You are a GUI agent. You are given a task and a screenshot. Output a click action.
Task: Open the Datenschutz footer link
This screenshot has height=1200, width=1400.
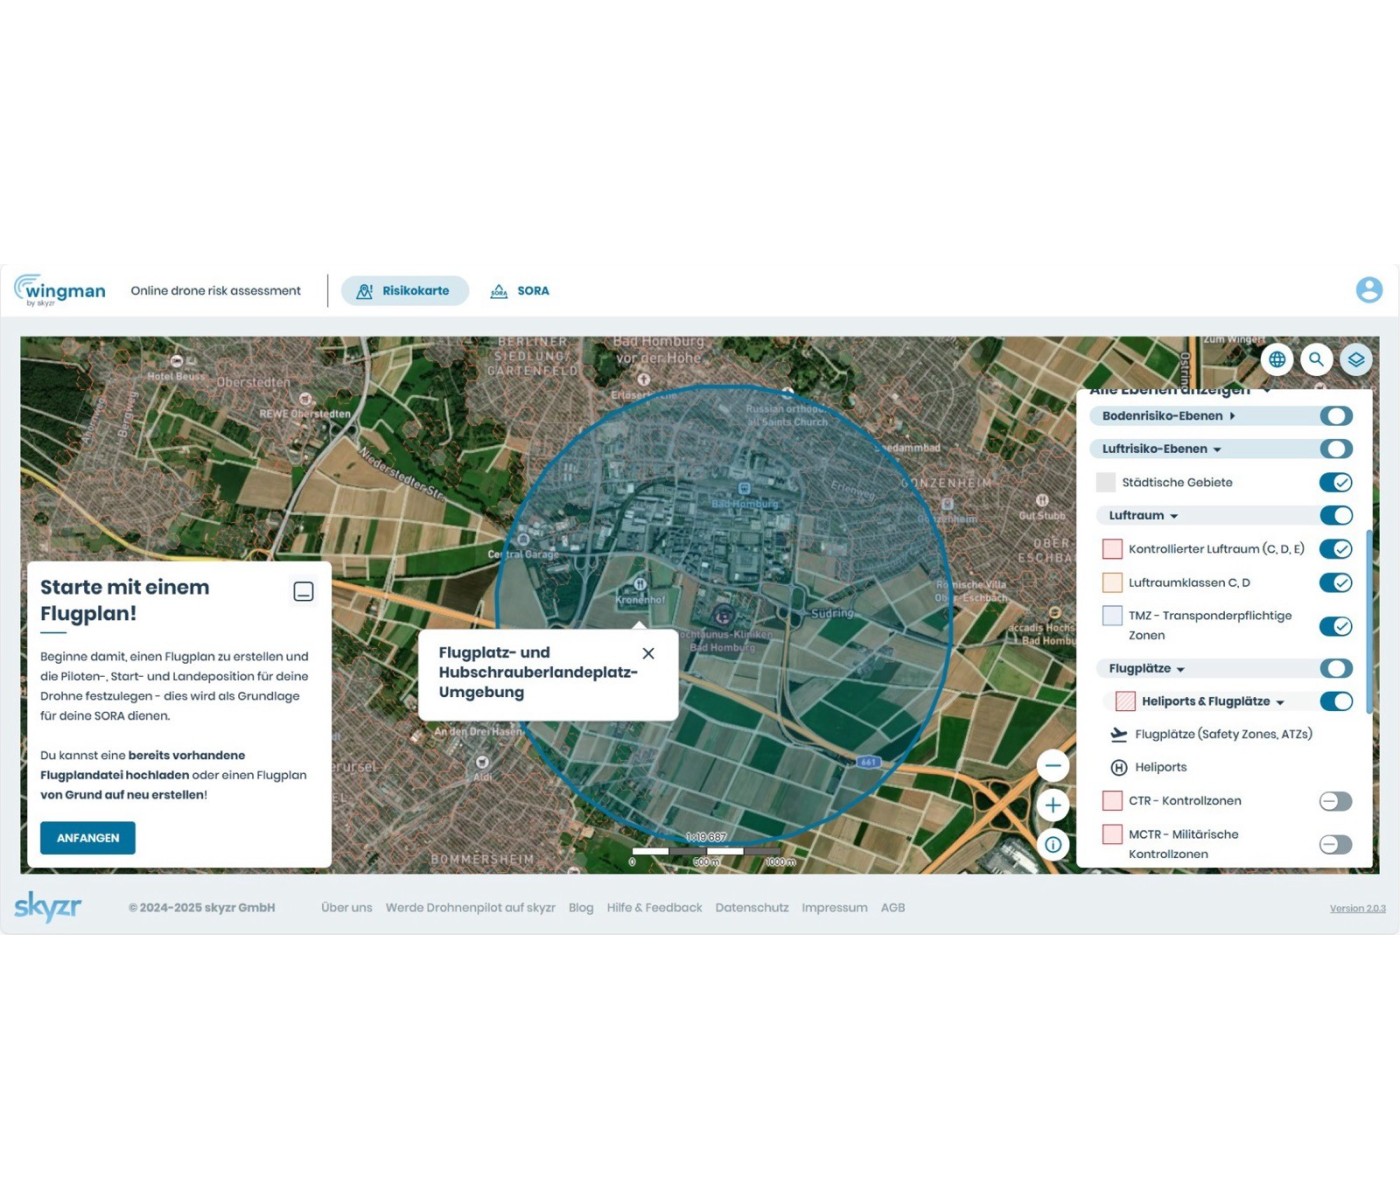tap(751, 908)
